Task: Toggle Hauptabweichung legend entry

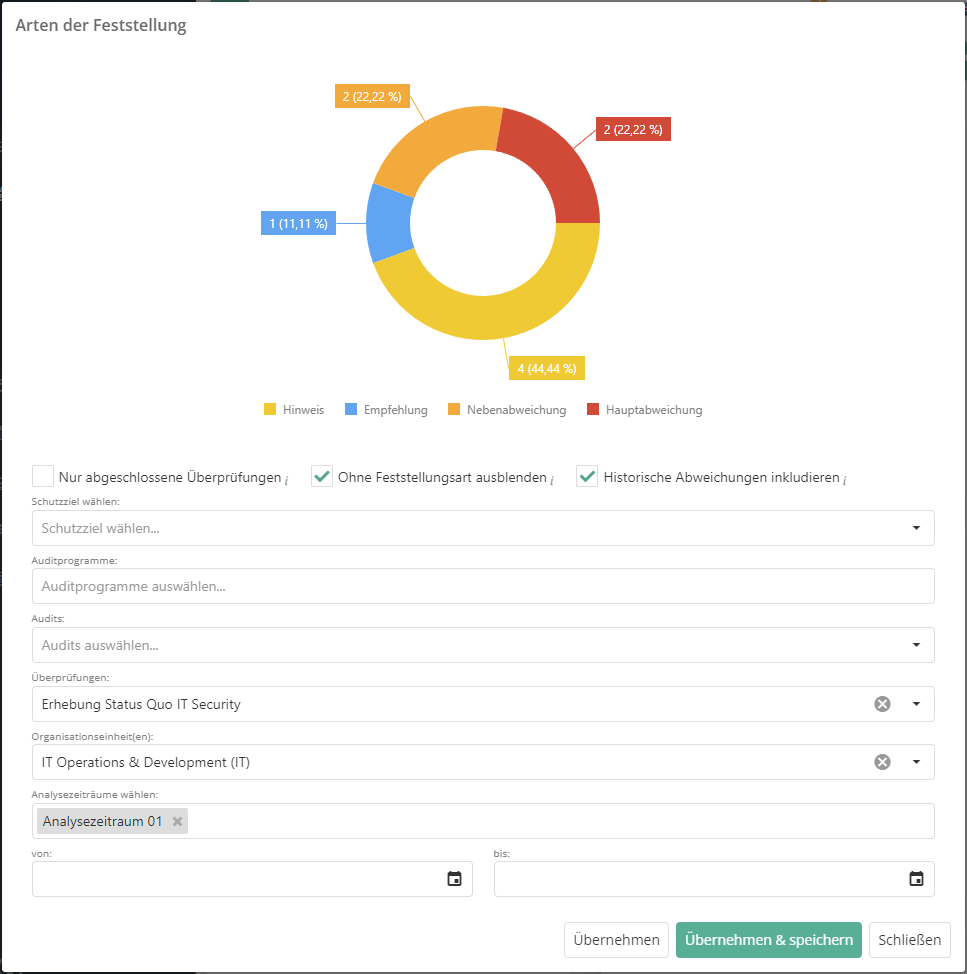Action: click(x=644, y=410)
